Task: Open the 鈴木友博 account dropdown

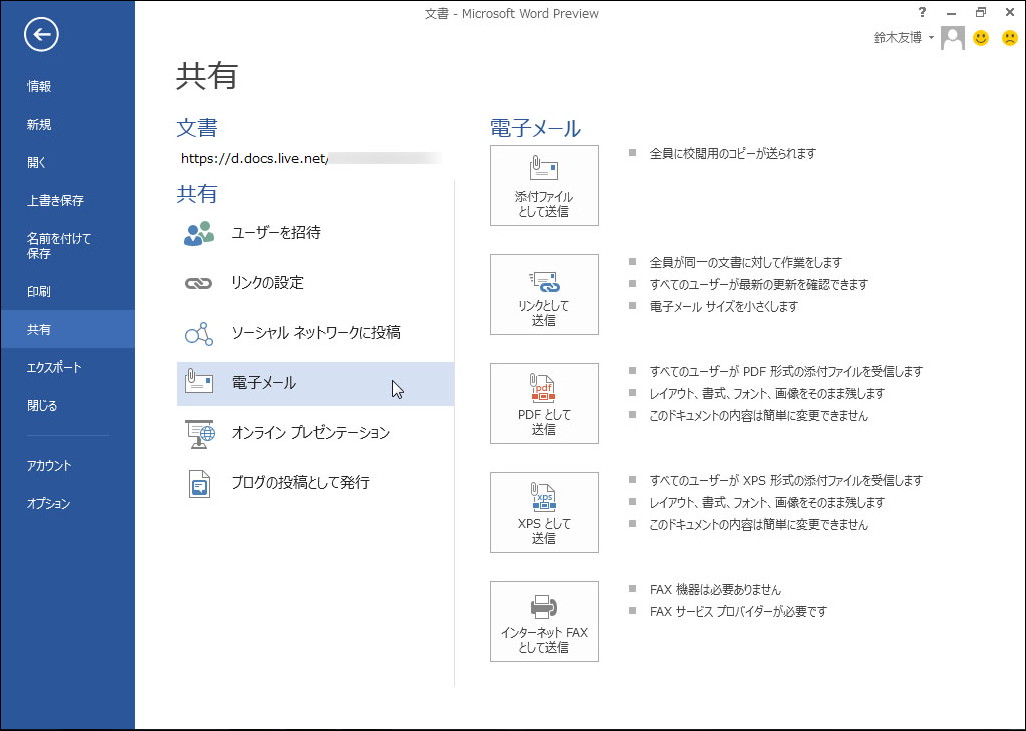Action: 904,38
